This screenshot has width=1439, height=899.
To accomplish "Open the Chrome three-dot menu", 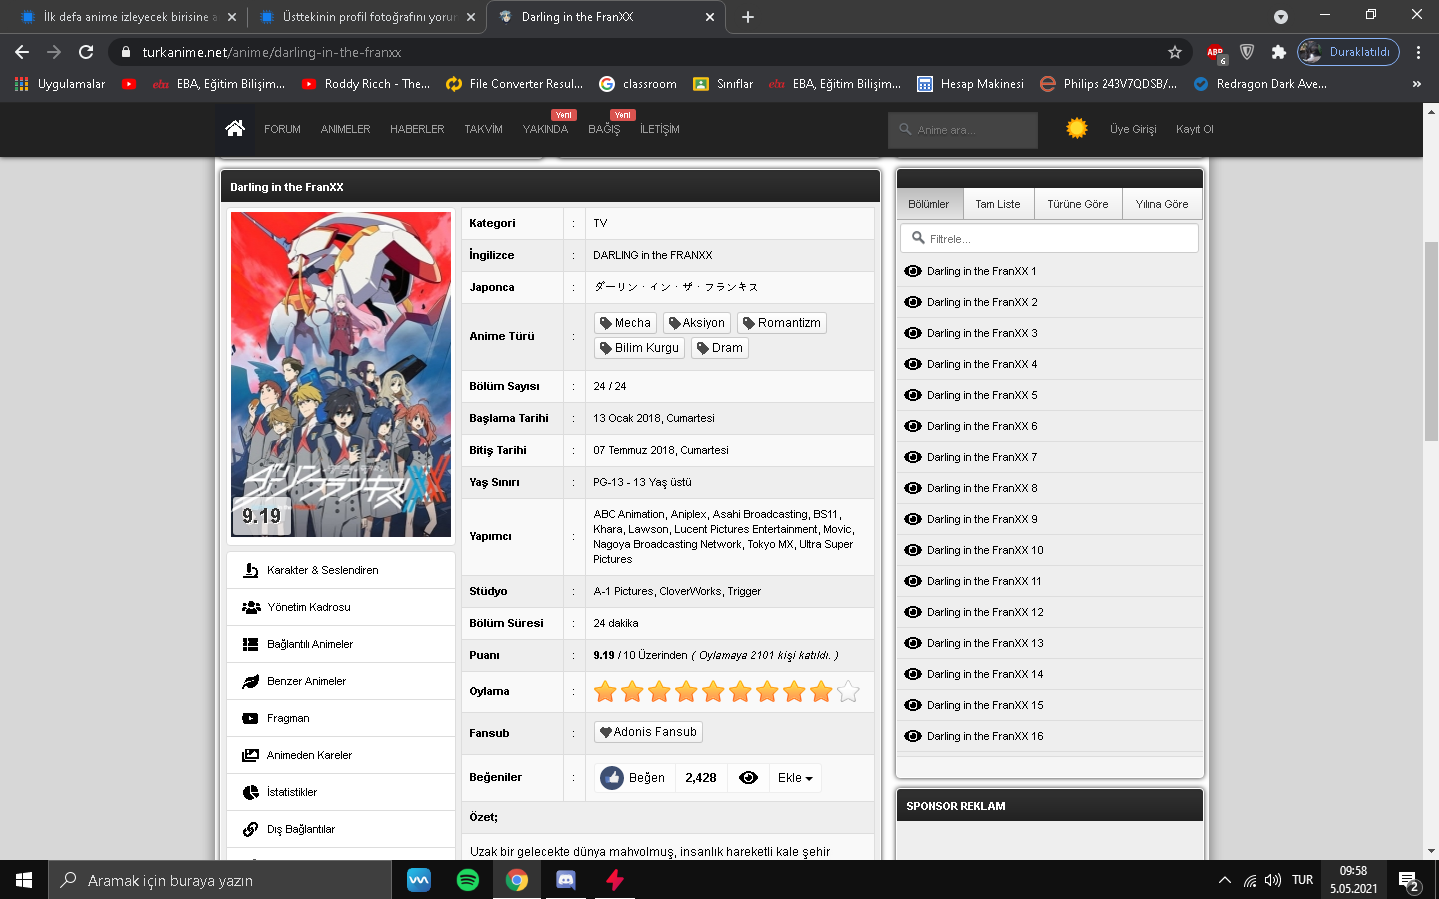I will click(x=1418, y=52).
